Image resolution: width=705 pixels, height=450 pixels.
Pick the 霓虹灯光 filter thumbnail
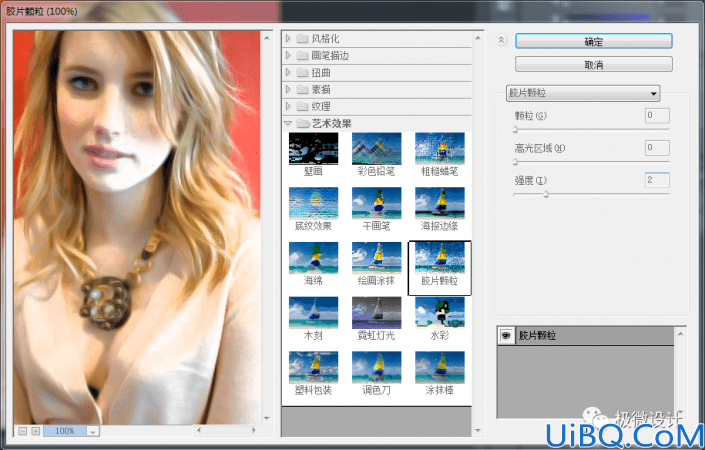coord(376,313)
